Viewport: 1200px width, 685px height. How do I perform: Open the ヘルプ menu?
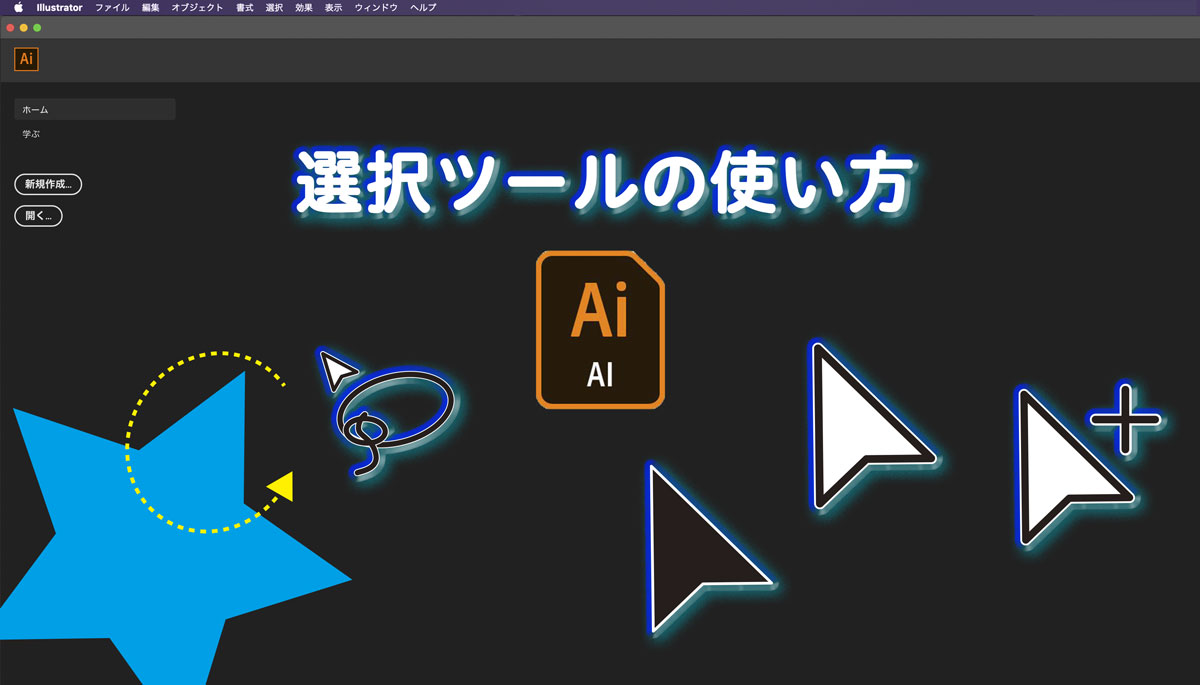click(x=421, y=7)
